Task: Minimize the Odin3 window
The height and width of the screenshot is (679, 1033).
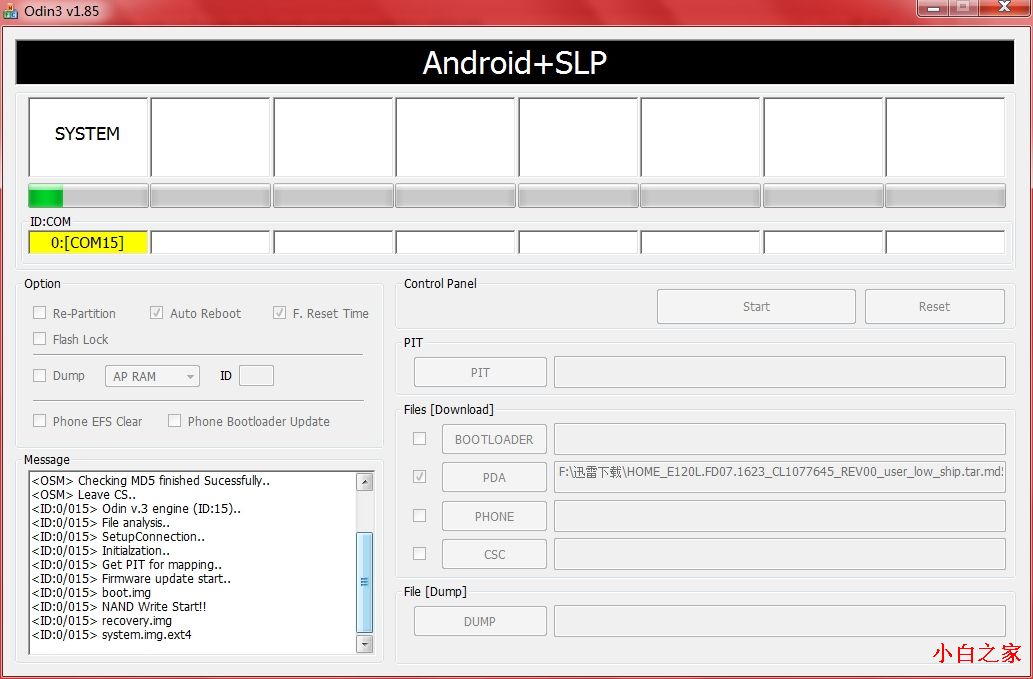Action: click(x=934, y=8)
